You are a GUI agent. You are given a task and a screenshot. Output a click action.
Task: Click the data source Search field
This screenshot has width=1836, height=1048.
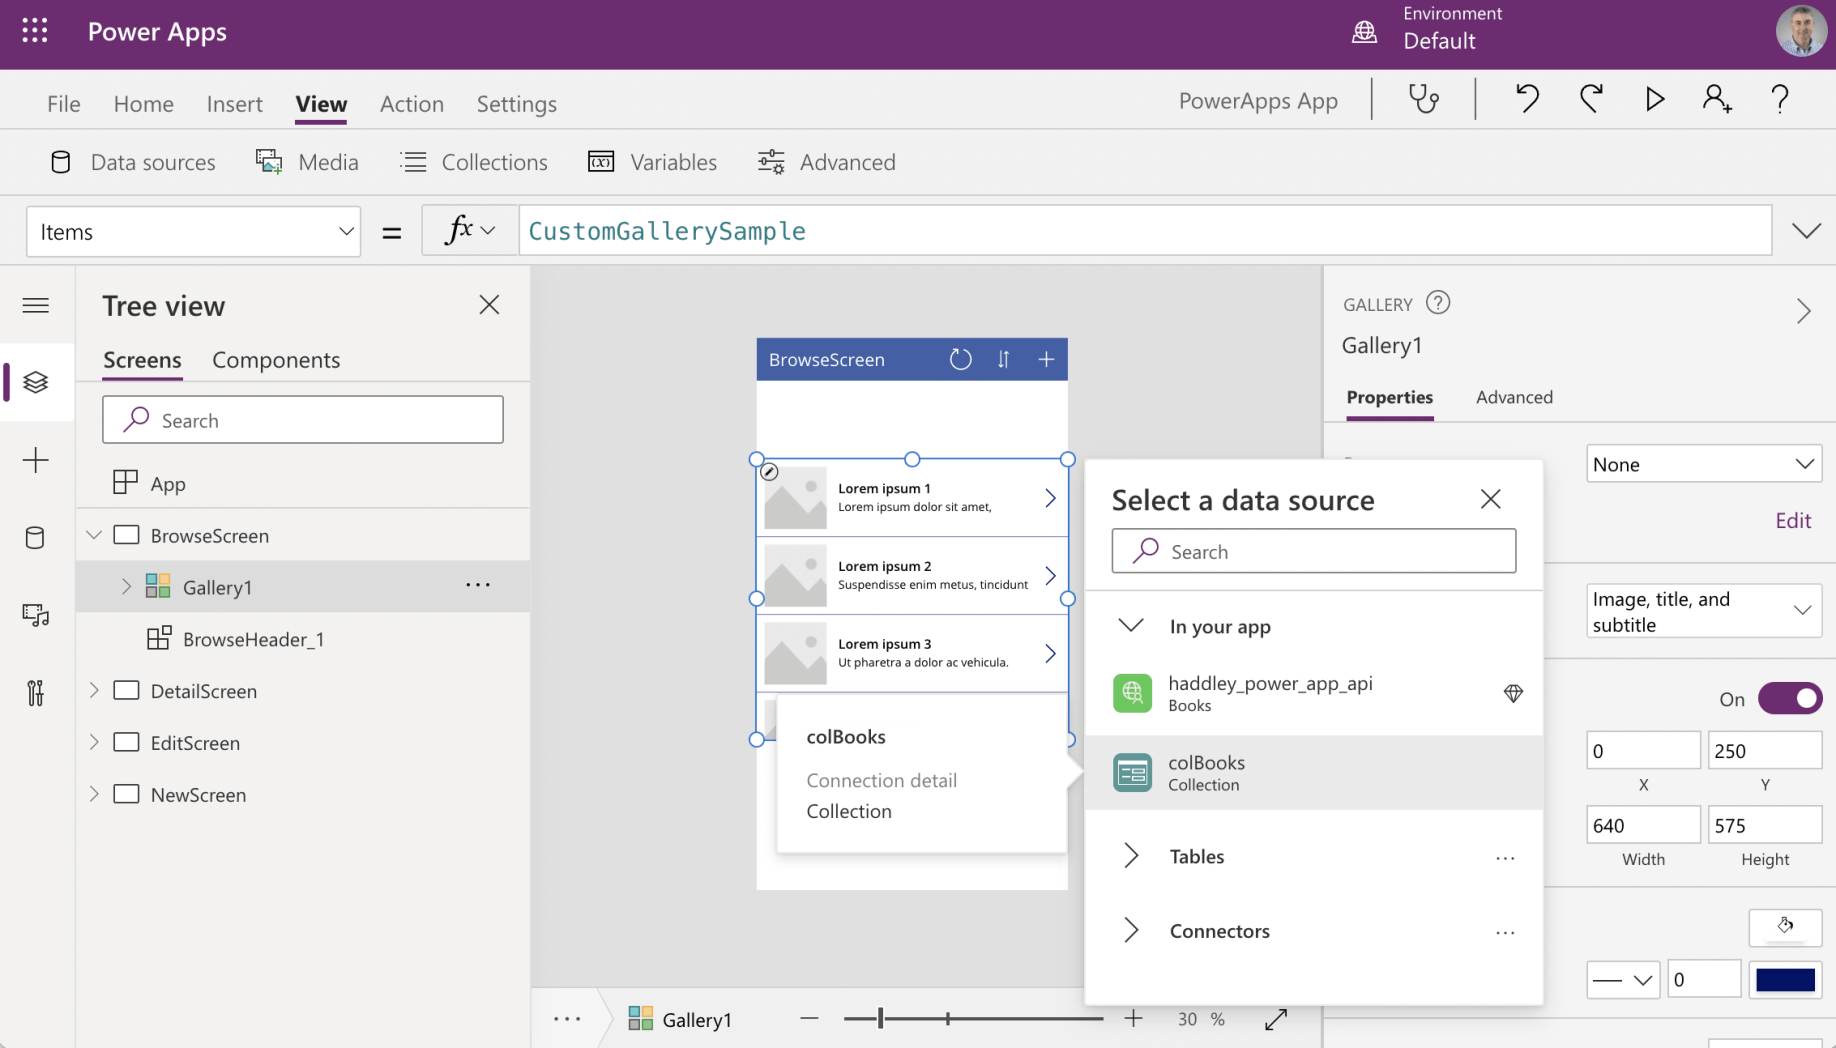point(1313,552)
